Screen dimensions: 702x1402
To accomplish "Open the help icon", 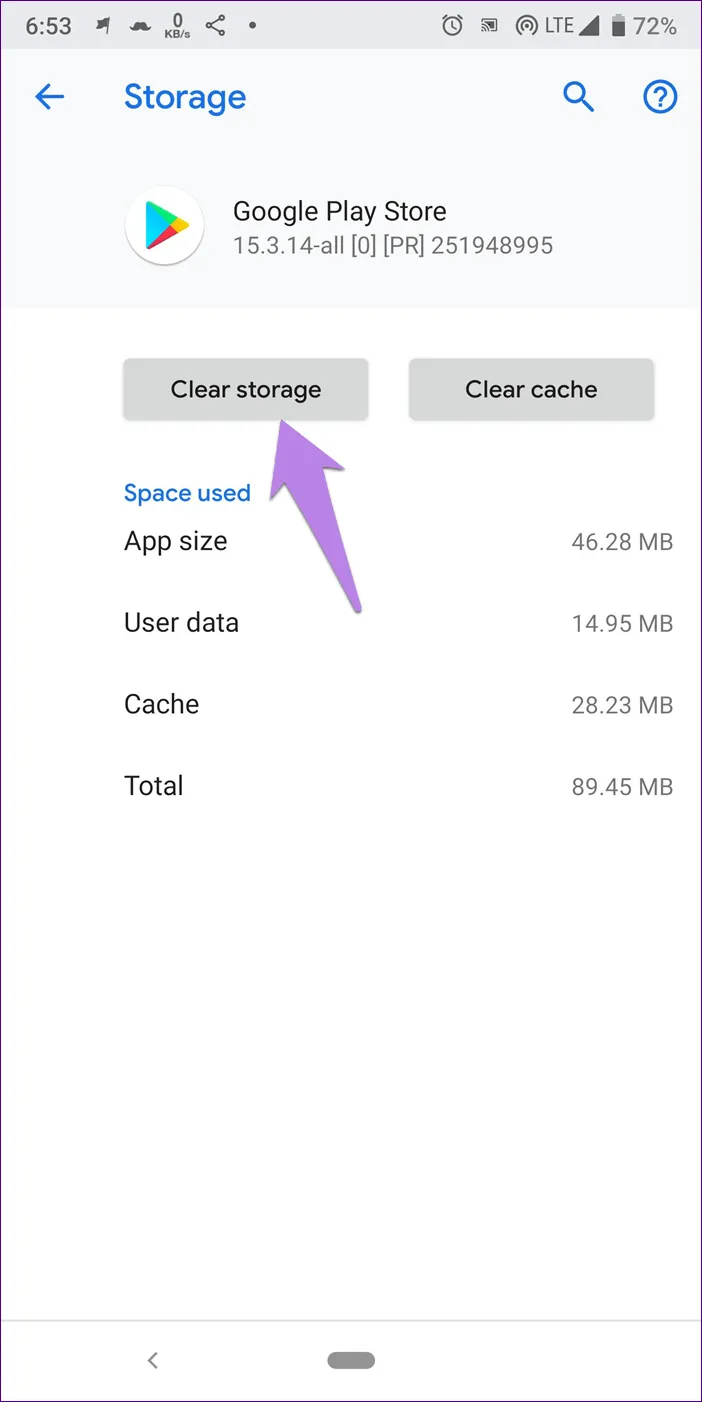I will (659, 97).
